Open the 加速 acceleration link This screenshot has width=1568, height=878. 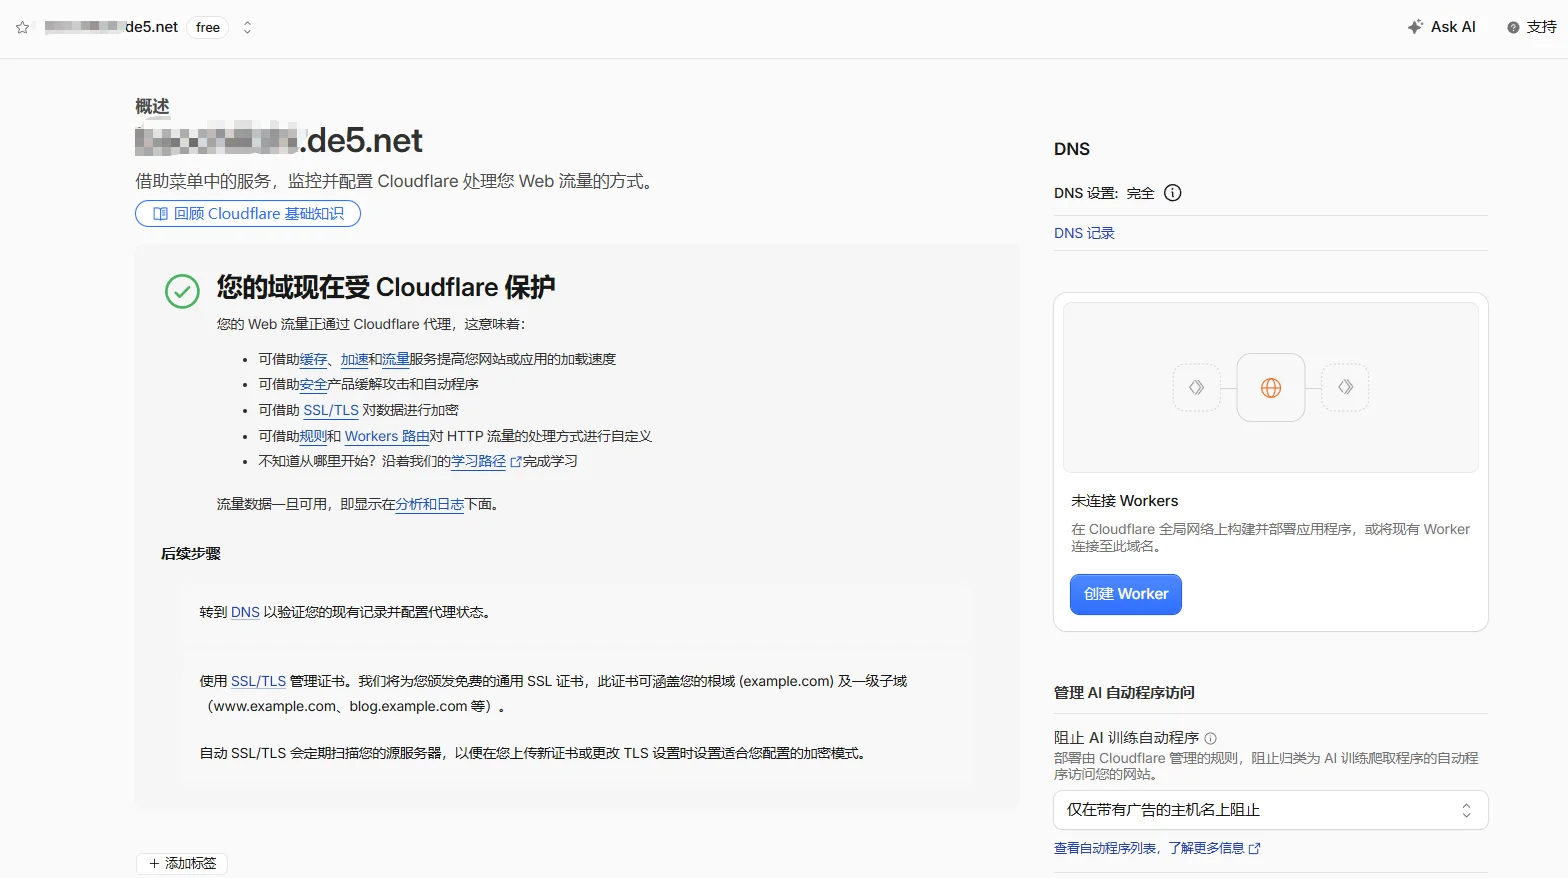(x=354, y=359)
